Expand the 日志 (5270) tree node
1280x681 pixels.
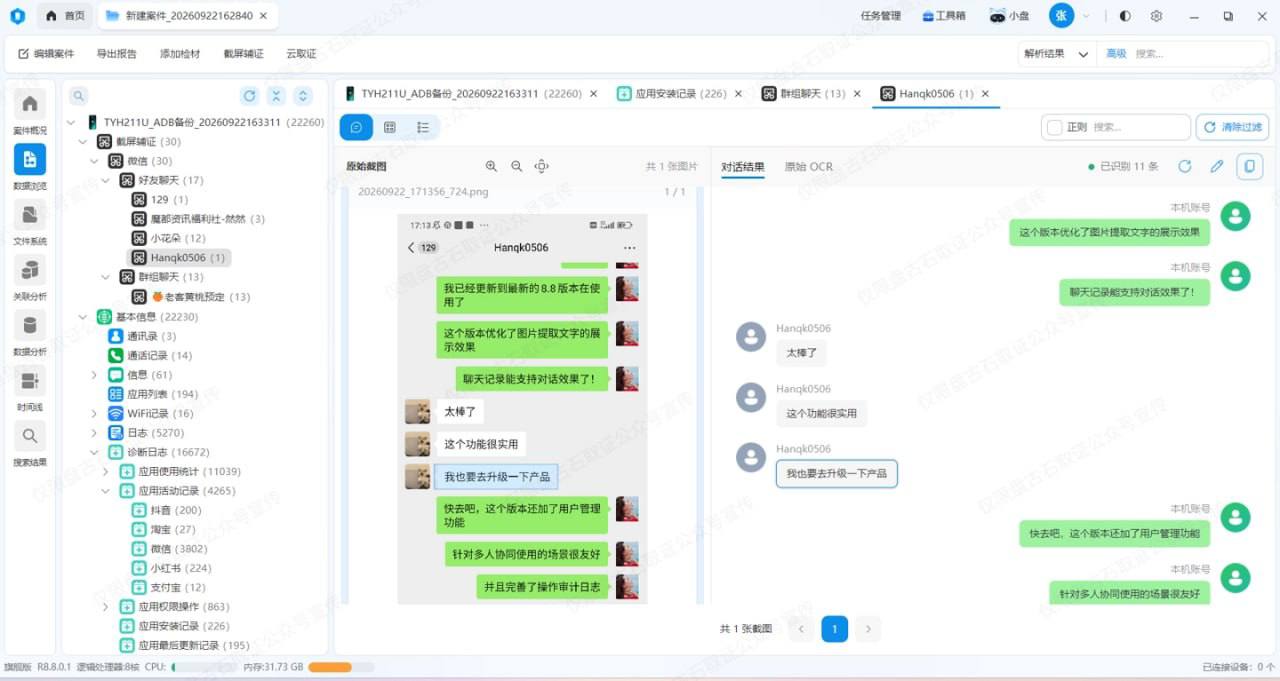click(95, 433)
